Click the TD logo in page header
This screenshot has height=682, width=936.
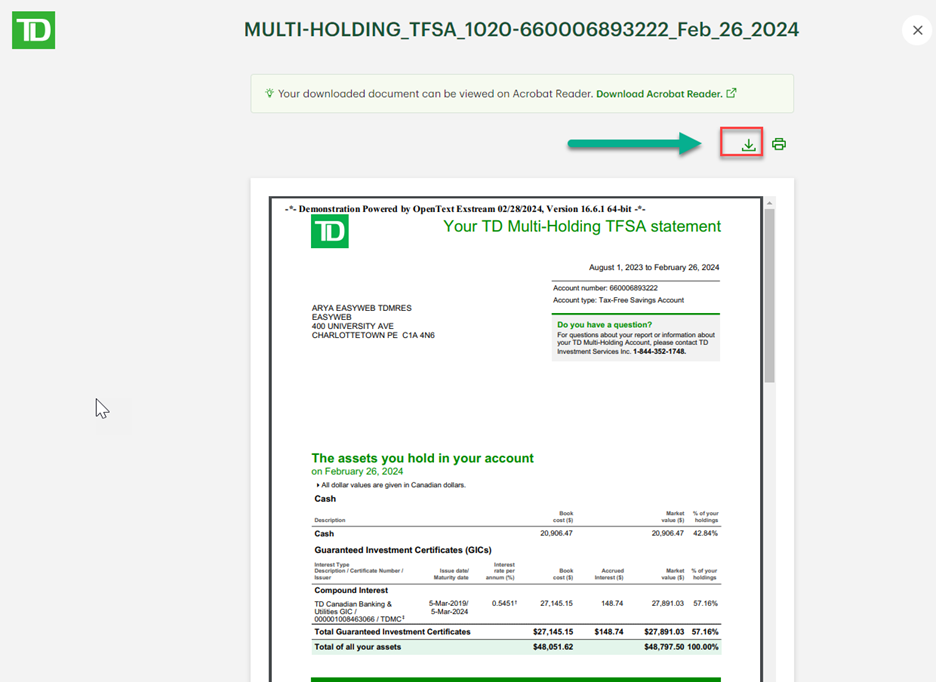click(33, 30)
